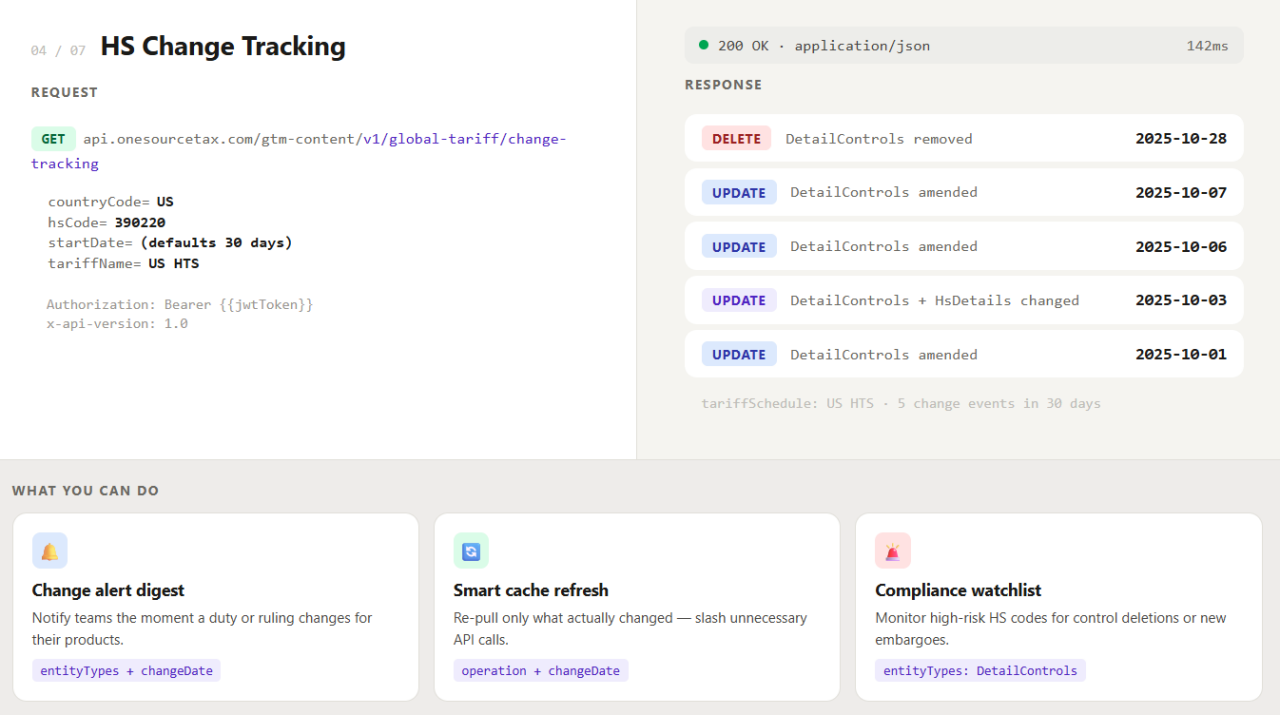Click the tariffSchedule: US HTS summary line
The height and width of the screenshot is (715, 1280).
[x=901, y=404]
